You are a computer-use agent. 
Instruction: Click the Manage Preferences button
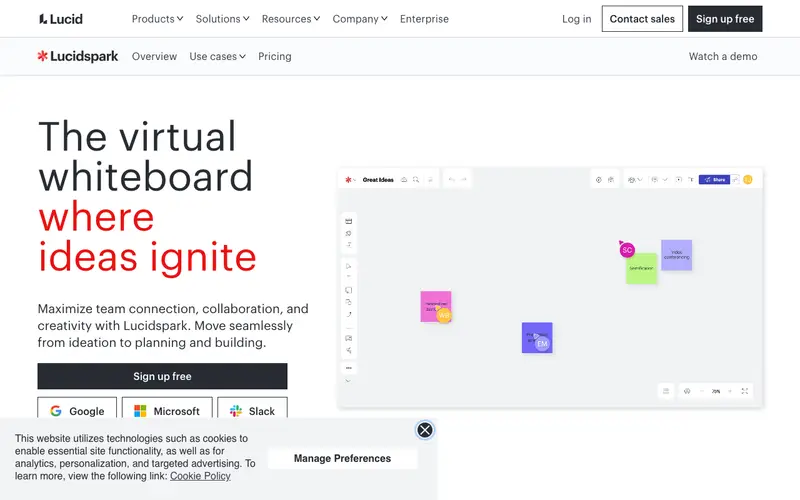click(342, 458)
